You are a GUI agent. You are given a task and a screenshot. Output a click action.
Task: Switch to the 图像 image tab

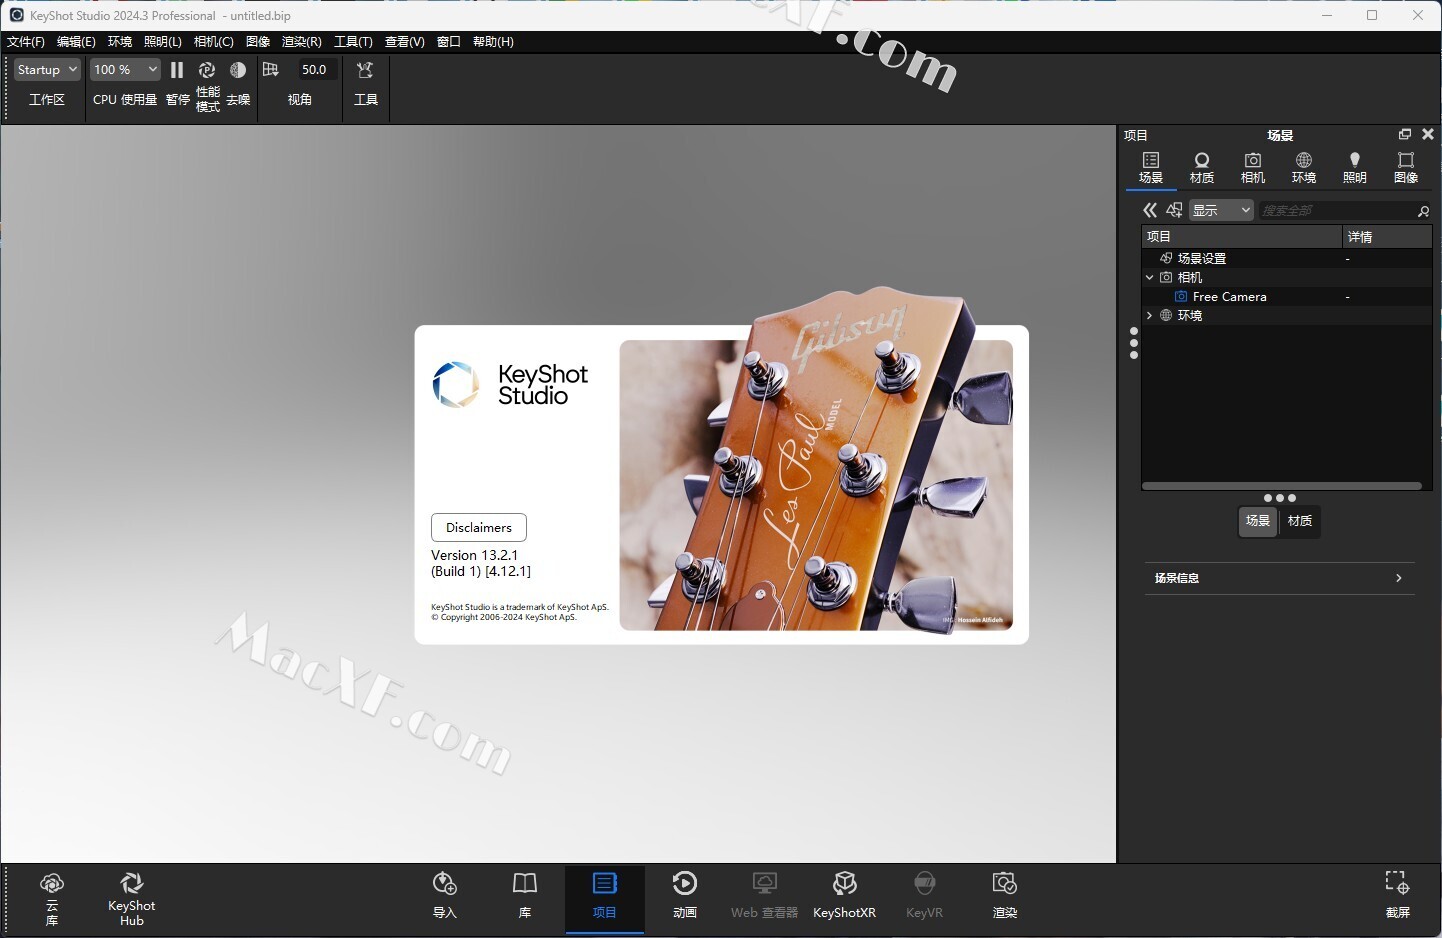pos(1406,168)
